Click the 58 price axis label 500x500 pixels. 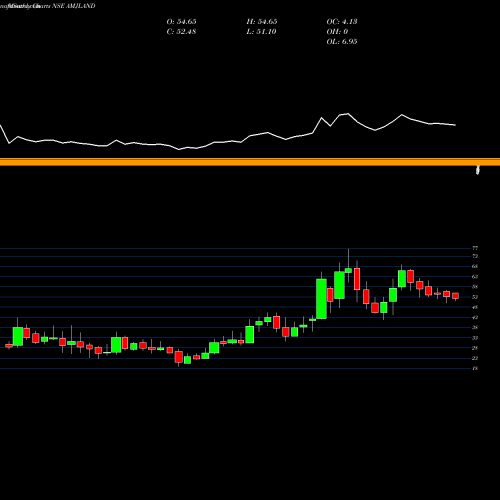coord(475,287)
